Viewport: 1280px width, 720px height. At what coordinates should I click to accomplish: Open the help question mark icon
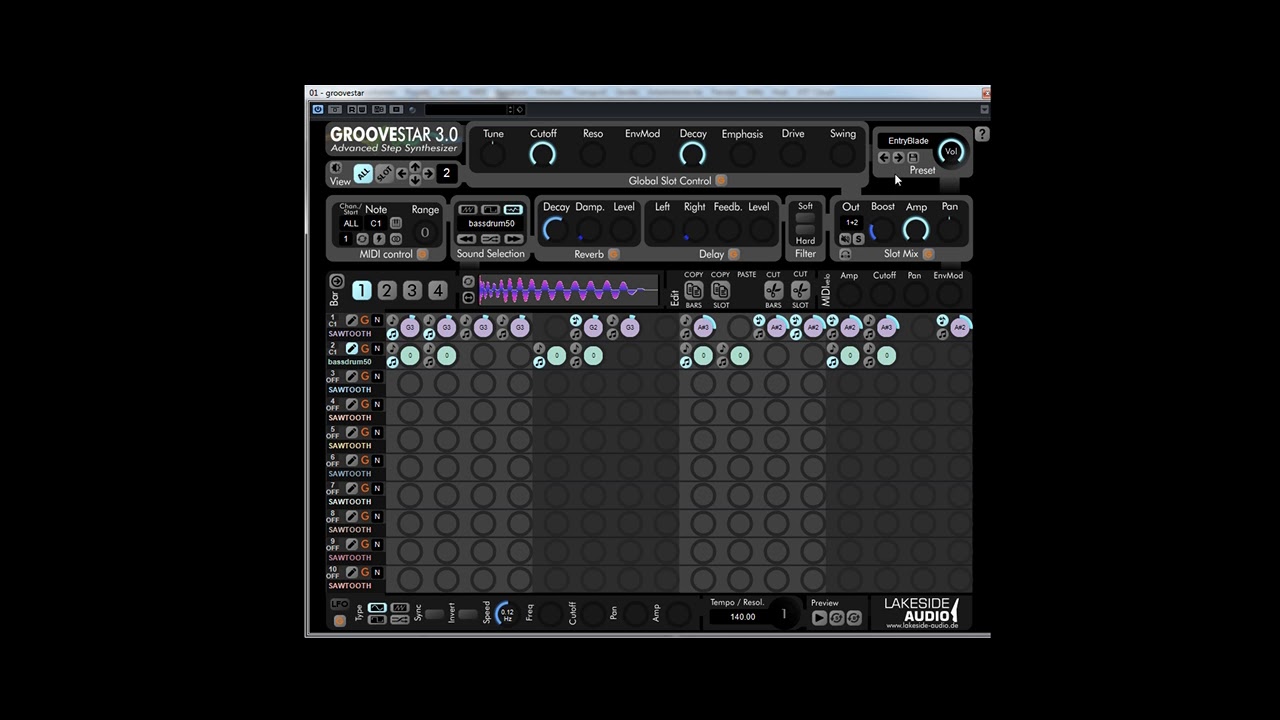point(982,134)
